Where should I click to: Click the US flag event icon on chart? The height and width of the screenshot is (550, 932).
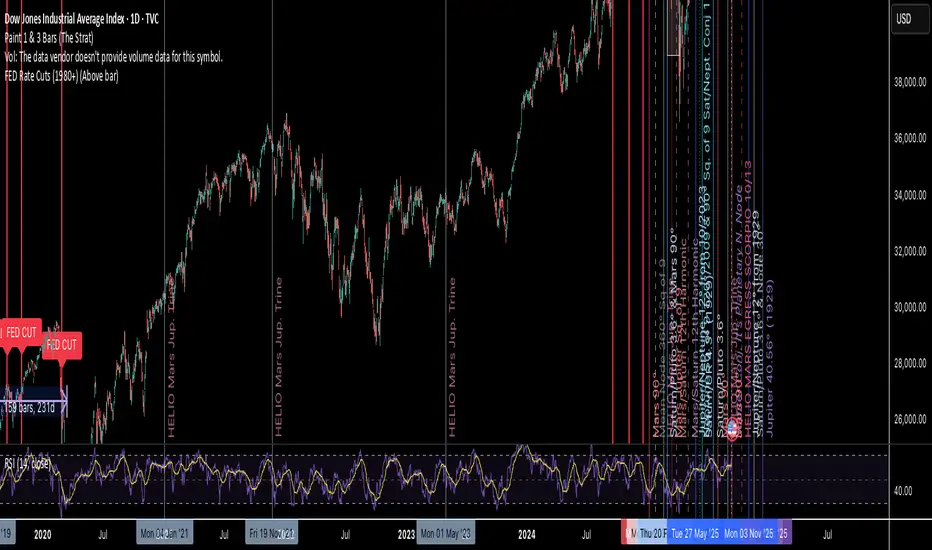click(x=733, y=427)
